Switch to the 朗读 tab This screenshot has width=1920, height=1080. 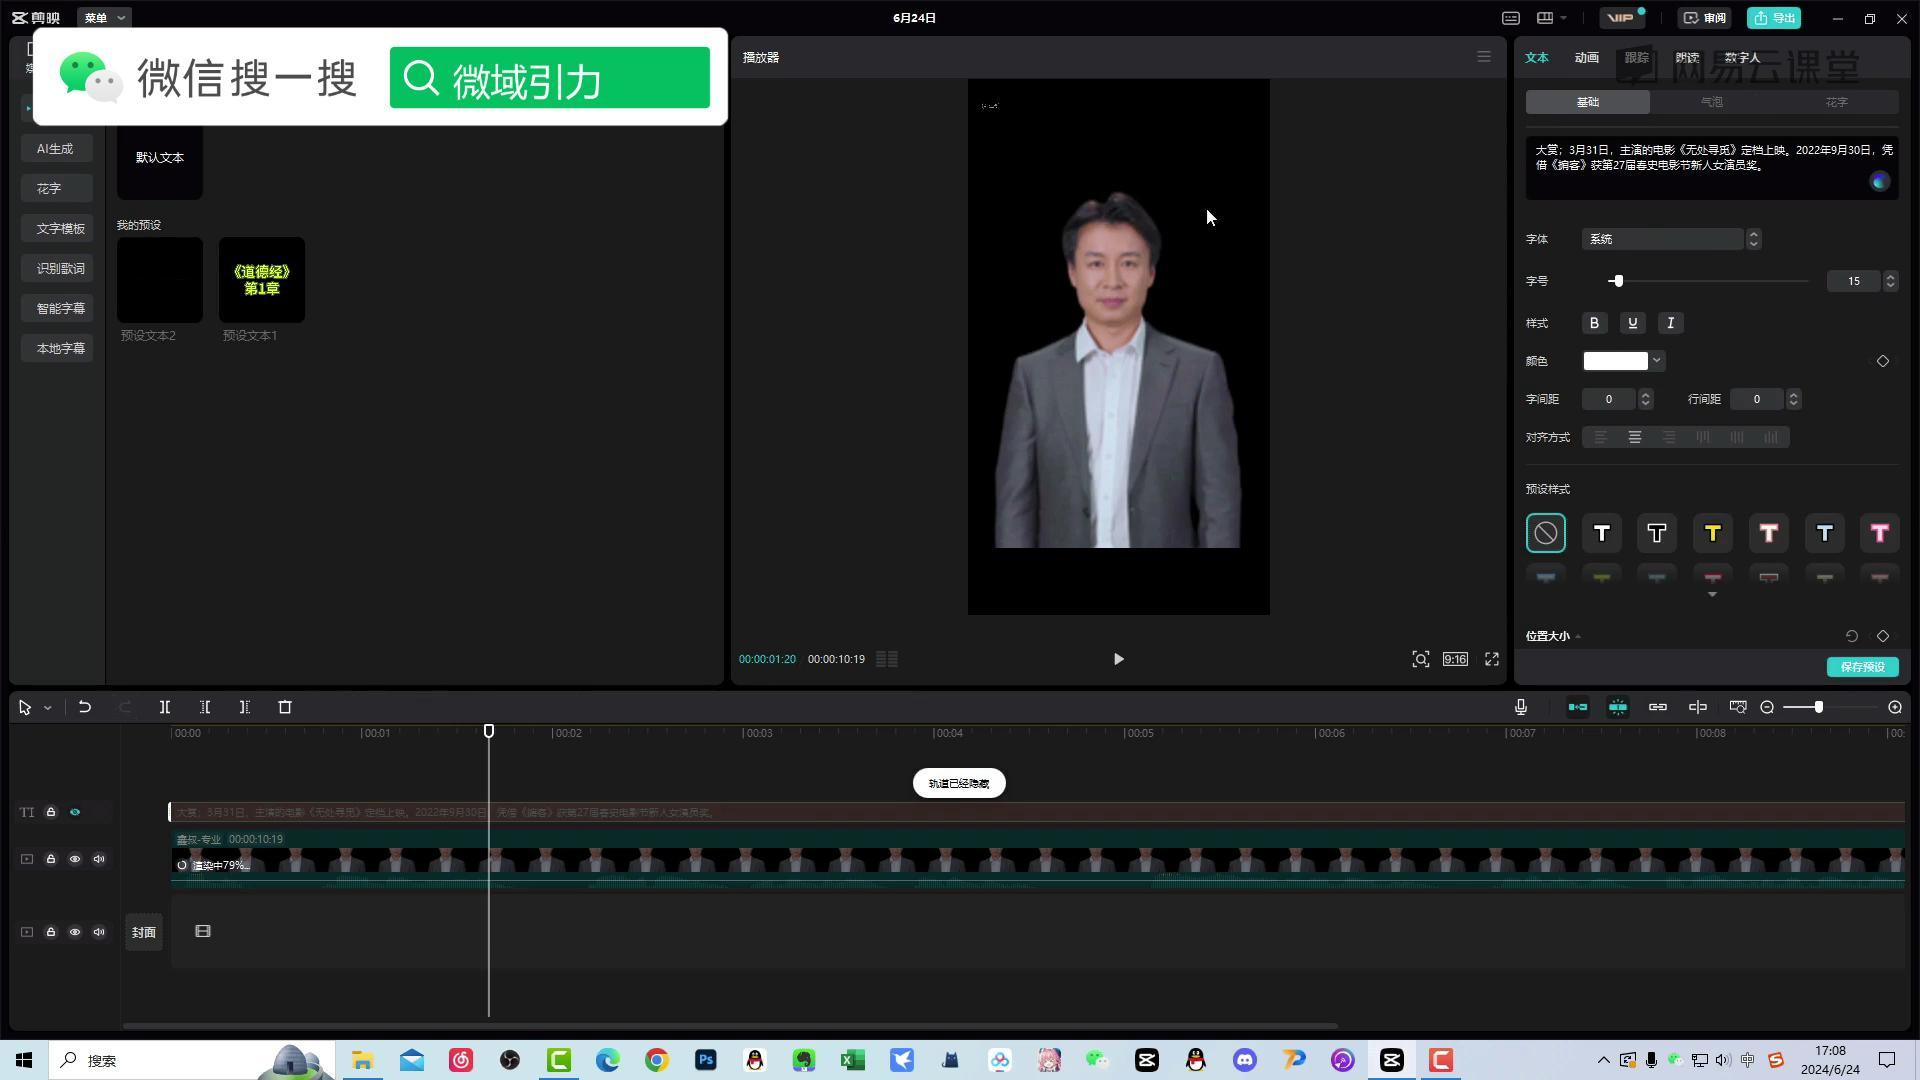[1688, 58]
